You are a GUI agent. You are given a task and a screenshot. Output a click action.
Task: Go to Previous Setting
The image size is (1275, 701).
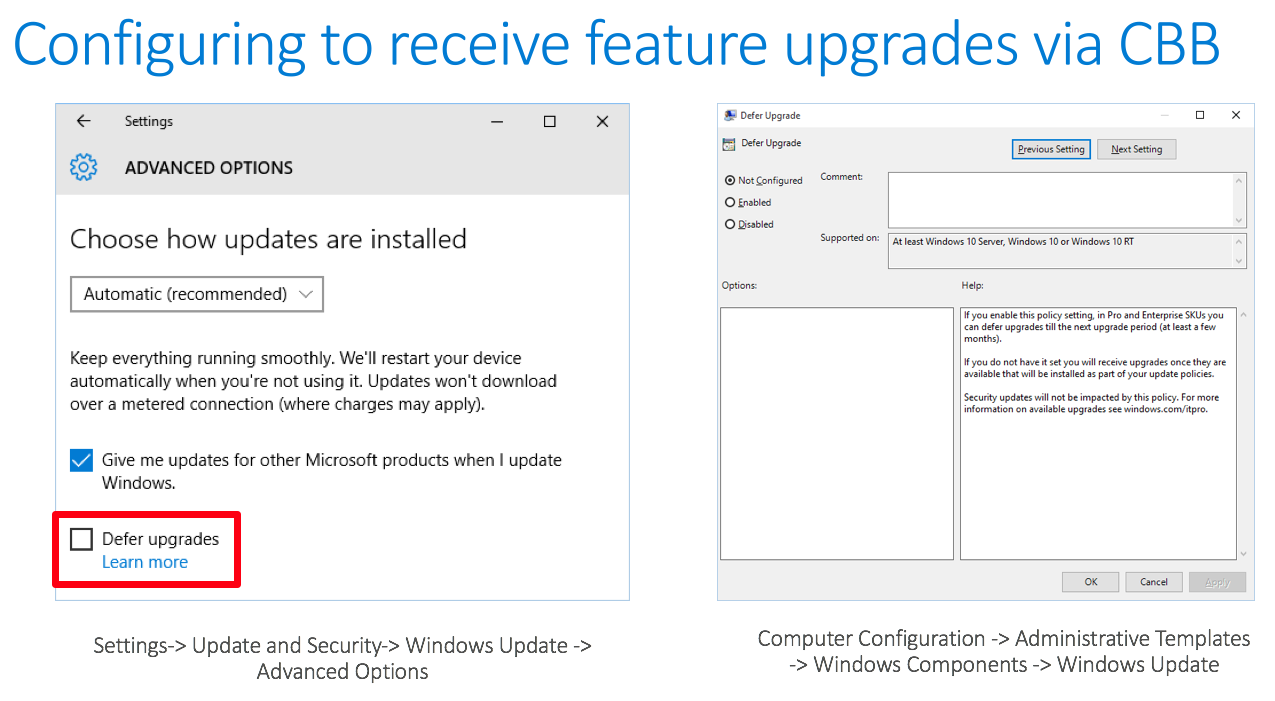[1050, 150]
